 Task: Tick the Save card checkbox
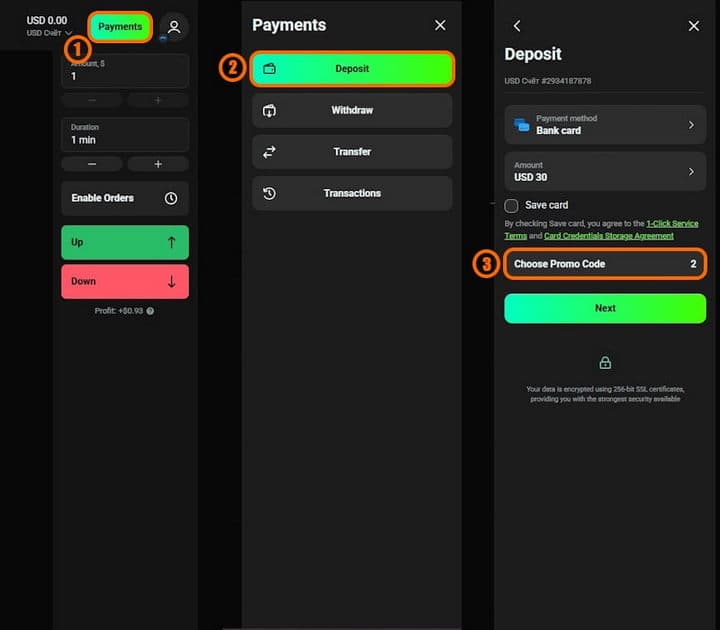(511, 206)
